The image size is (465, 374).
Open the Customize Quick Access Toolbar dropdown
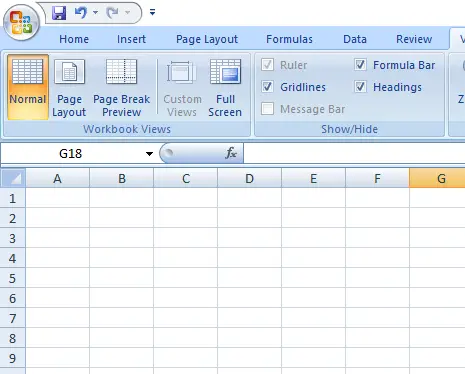(152, 13)
